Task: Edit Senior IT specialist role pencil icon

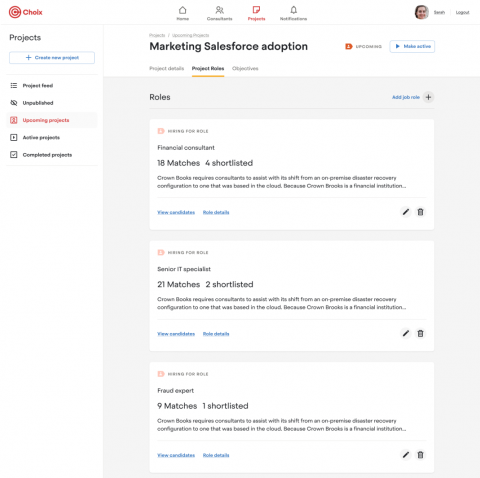Action: [406, 333]
